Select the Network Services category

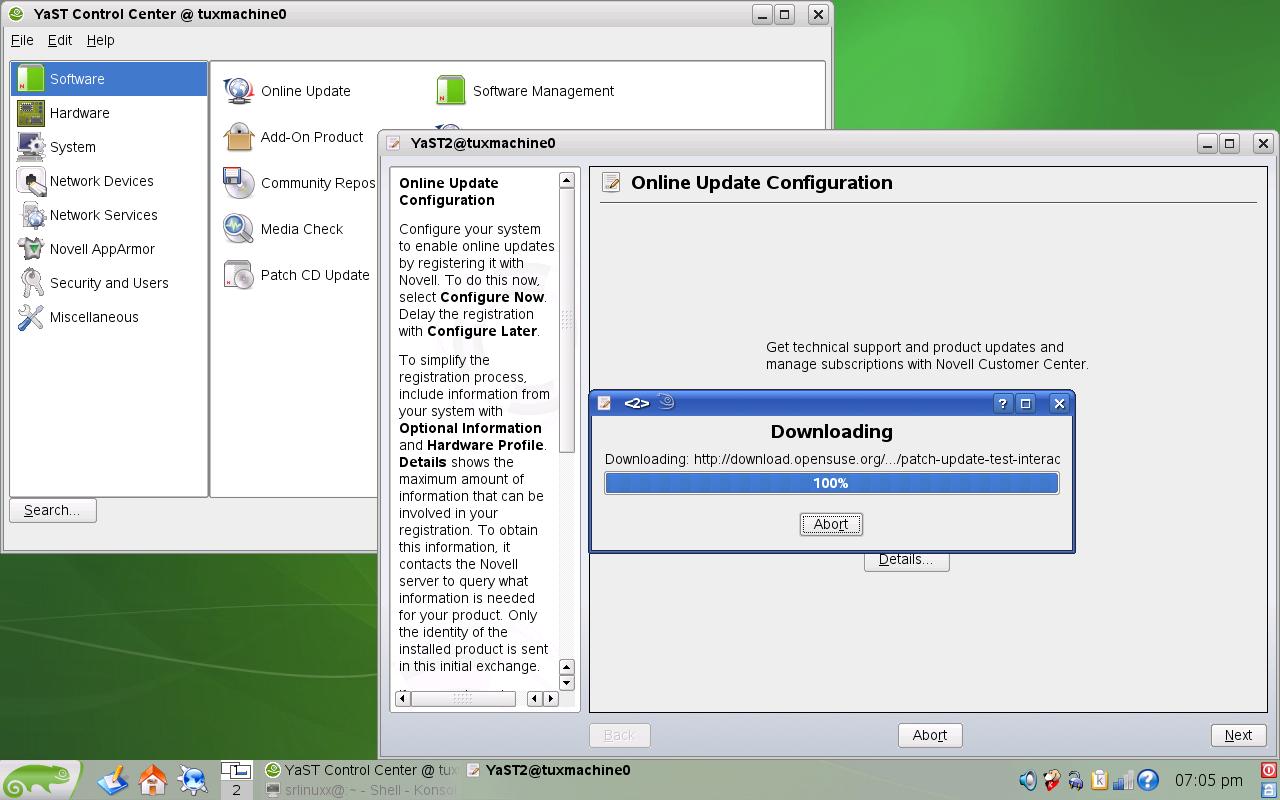tap(109, 215)
